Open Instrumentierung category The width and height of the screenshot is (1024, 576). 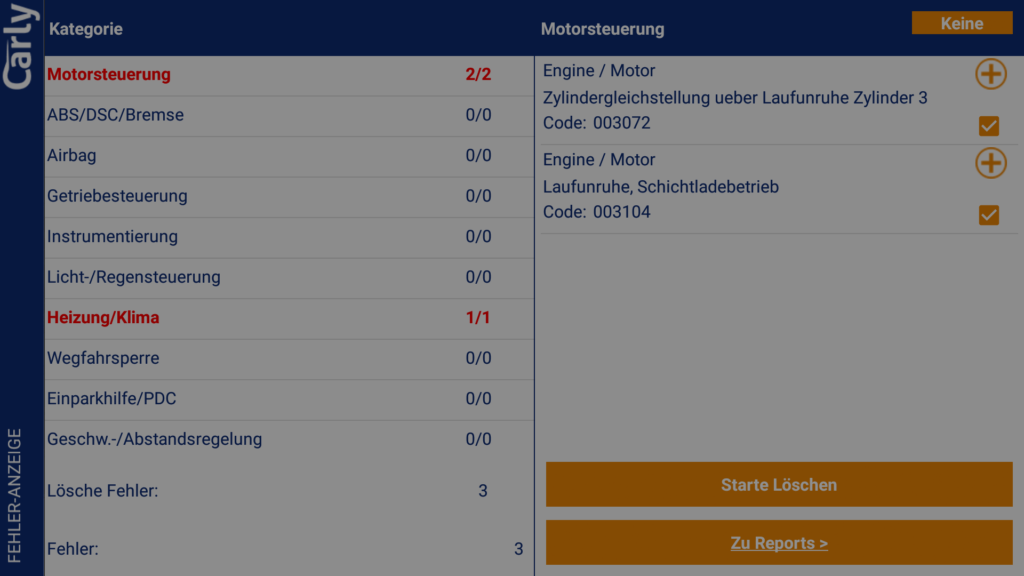pyautogui.click(x=112, y=237)
